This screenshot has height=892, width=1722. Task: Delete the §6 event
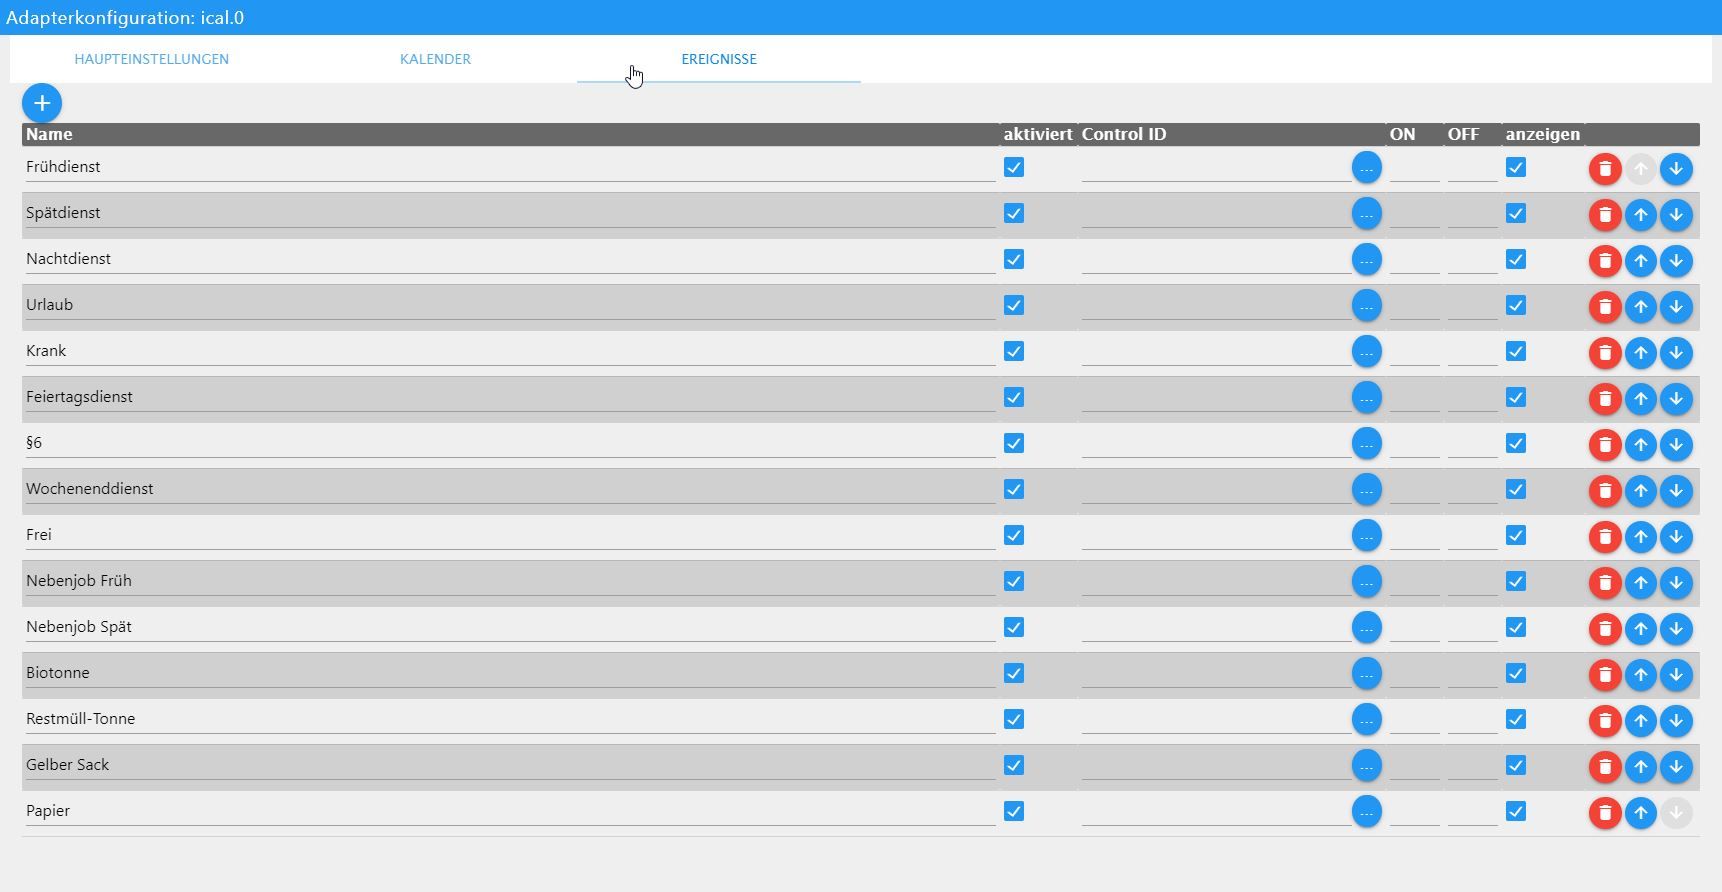(1605, 445)
